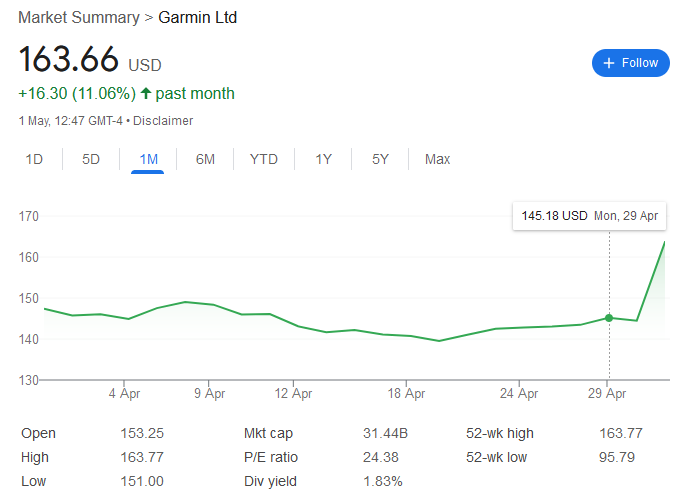Viewport: 682px width, 495px height.
Task: Click the 9 Apr axis label
Action: [209, 394]
